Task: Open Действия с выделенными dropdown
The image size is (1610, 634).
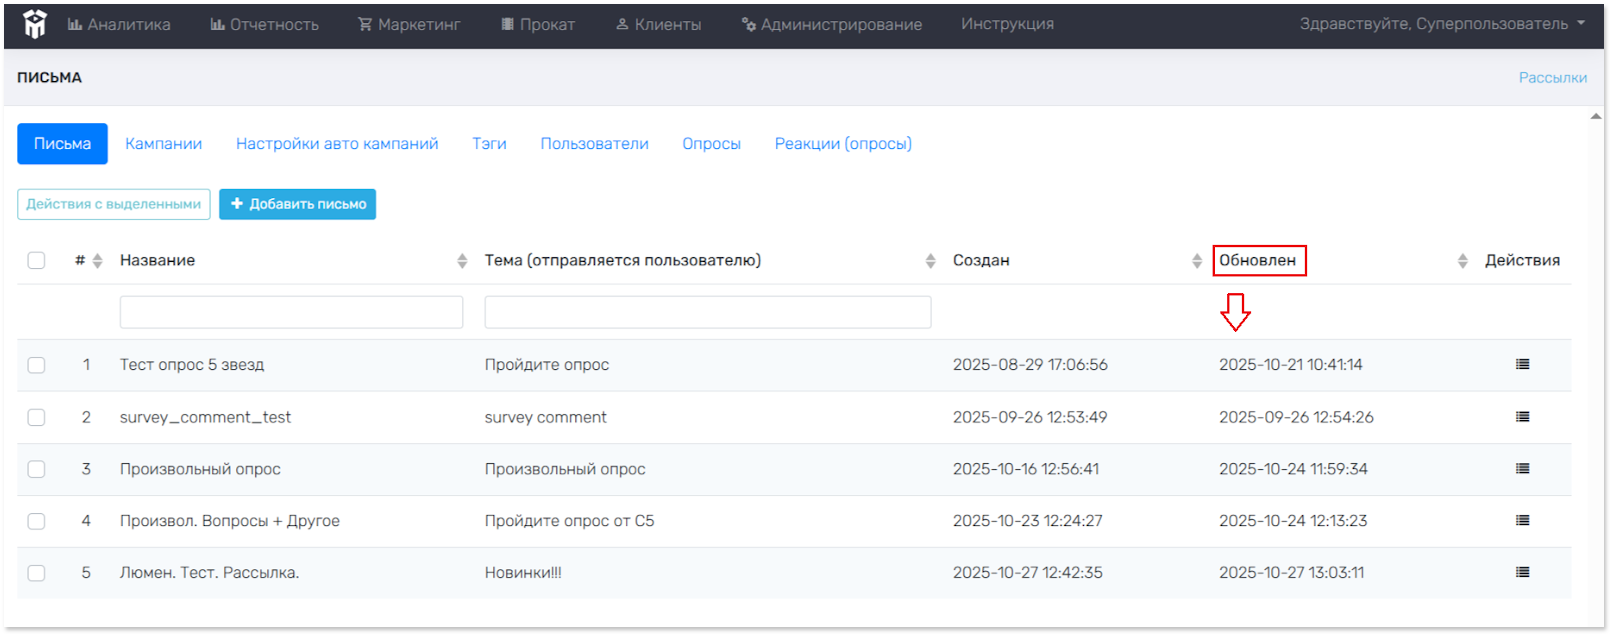Action: pyautogui.click(x=114, y=204)
